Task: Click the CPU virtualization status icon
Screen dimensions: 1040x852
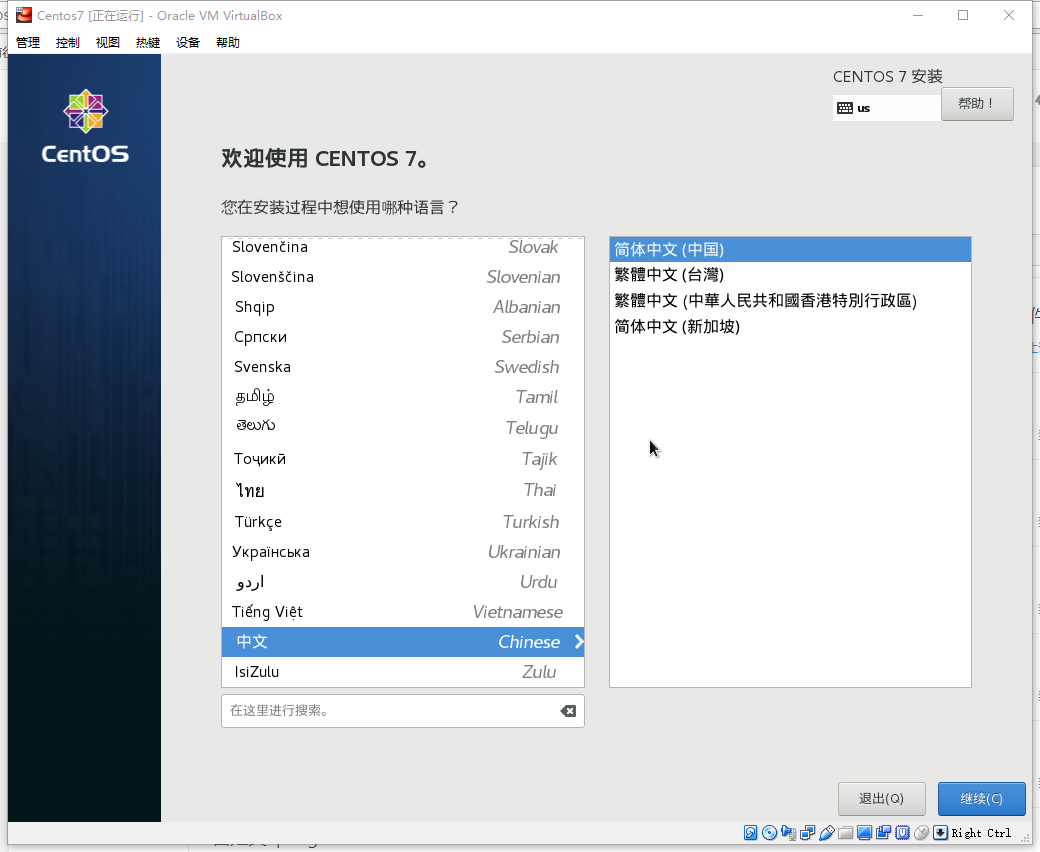Action: (x=902, y=833)
